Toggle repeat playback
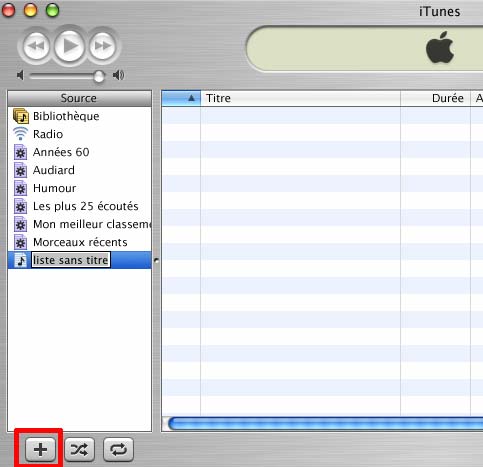 pyautogui.click(x=118, y=449)
